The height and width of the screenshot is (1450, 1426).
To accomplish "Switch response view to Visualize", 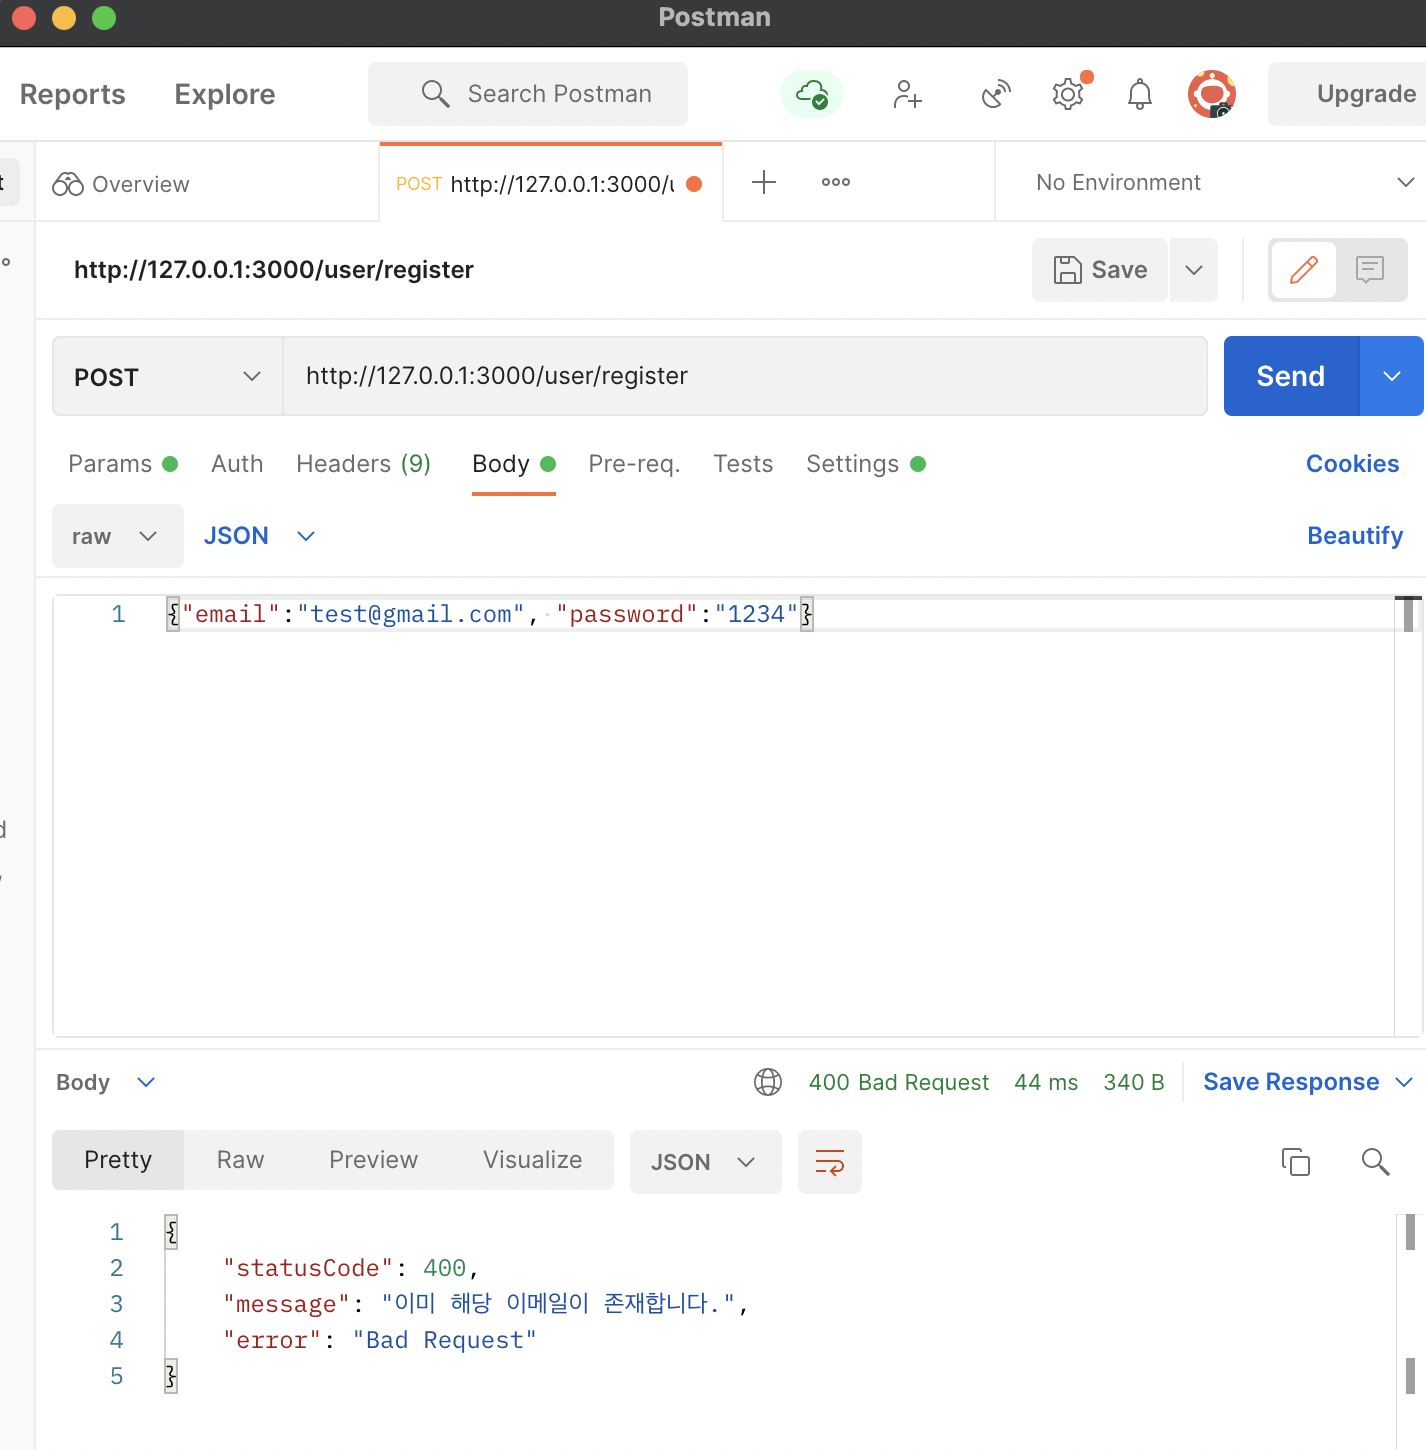I will 533,1160.
